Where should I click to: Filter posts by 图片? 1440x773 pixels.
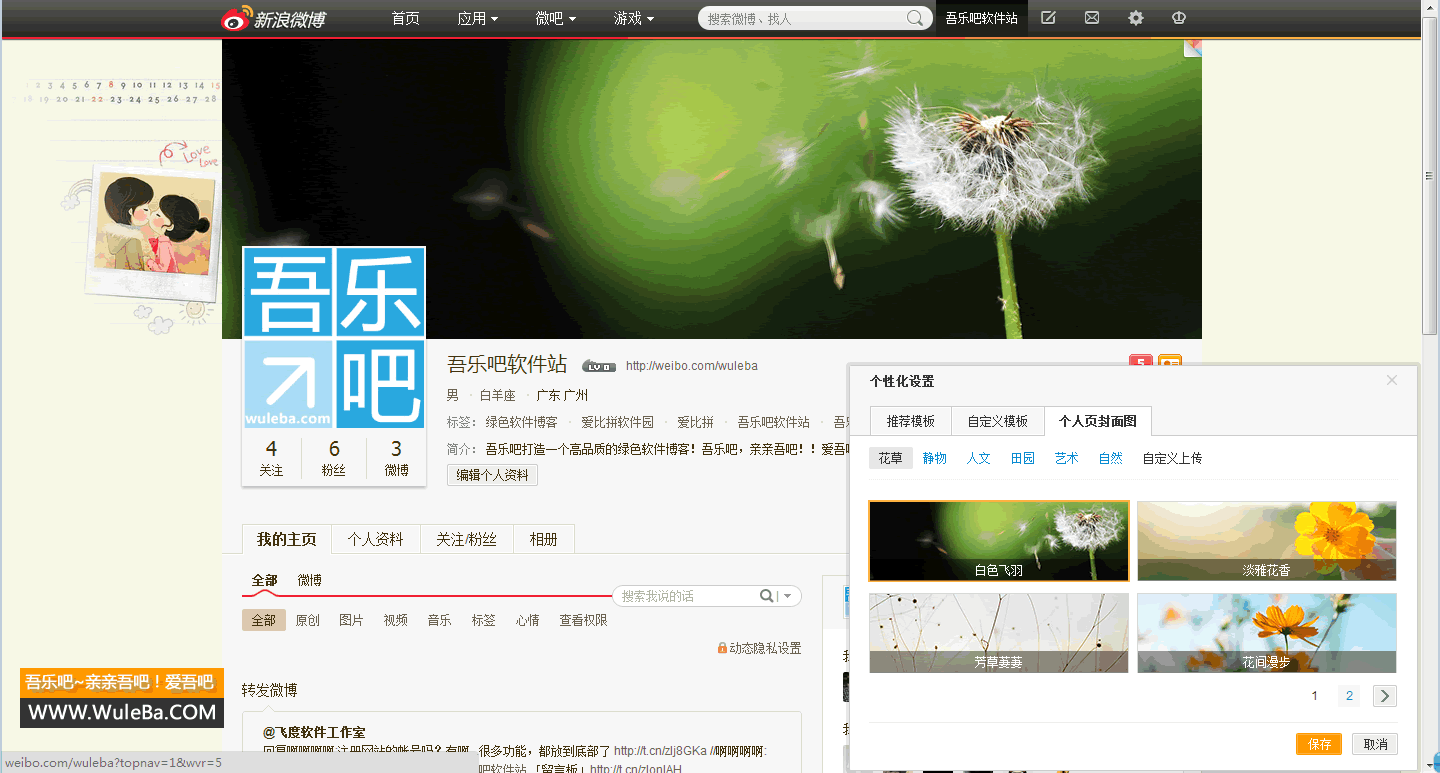tap(352, 620)
